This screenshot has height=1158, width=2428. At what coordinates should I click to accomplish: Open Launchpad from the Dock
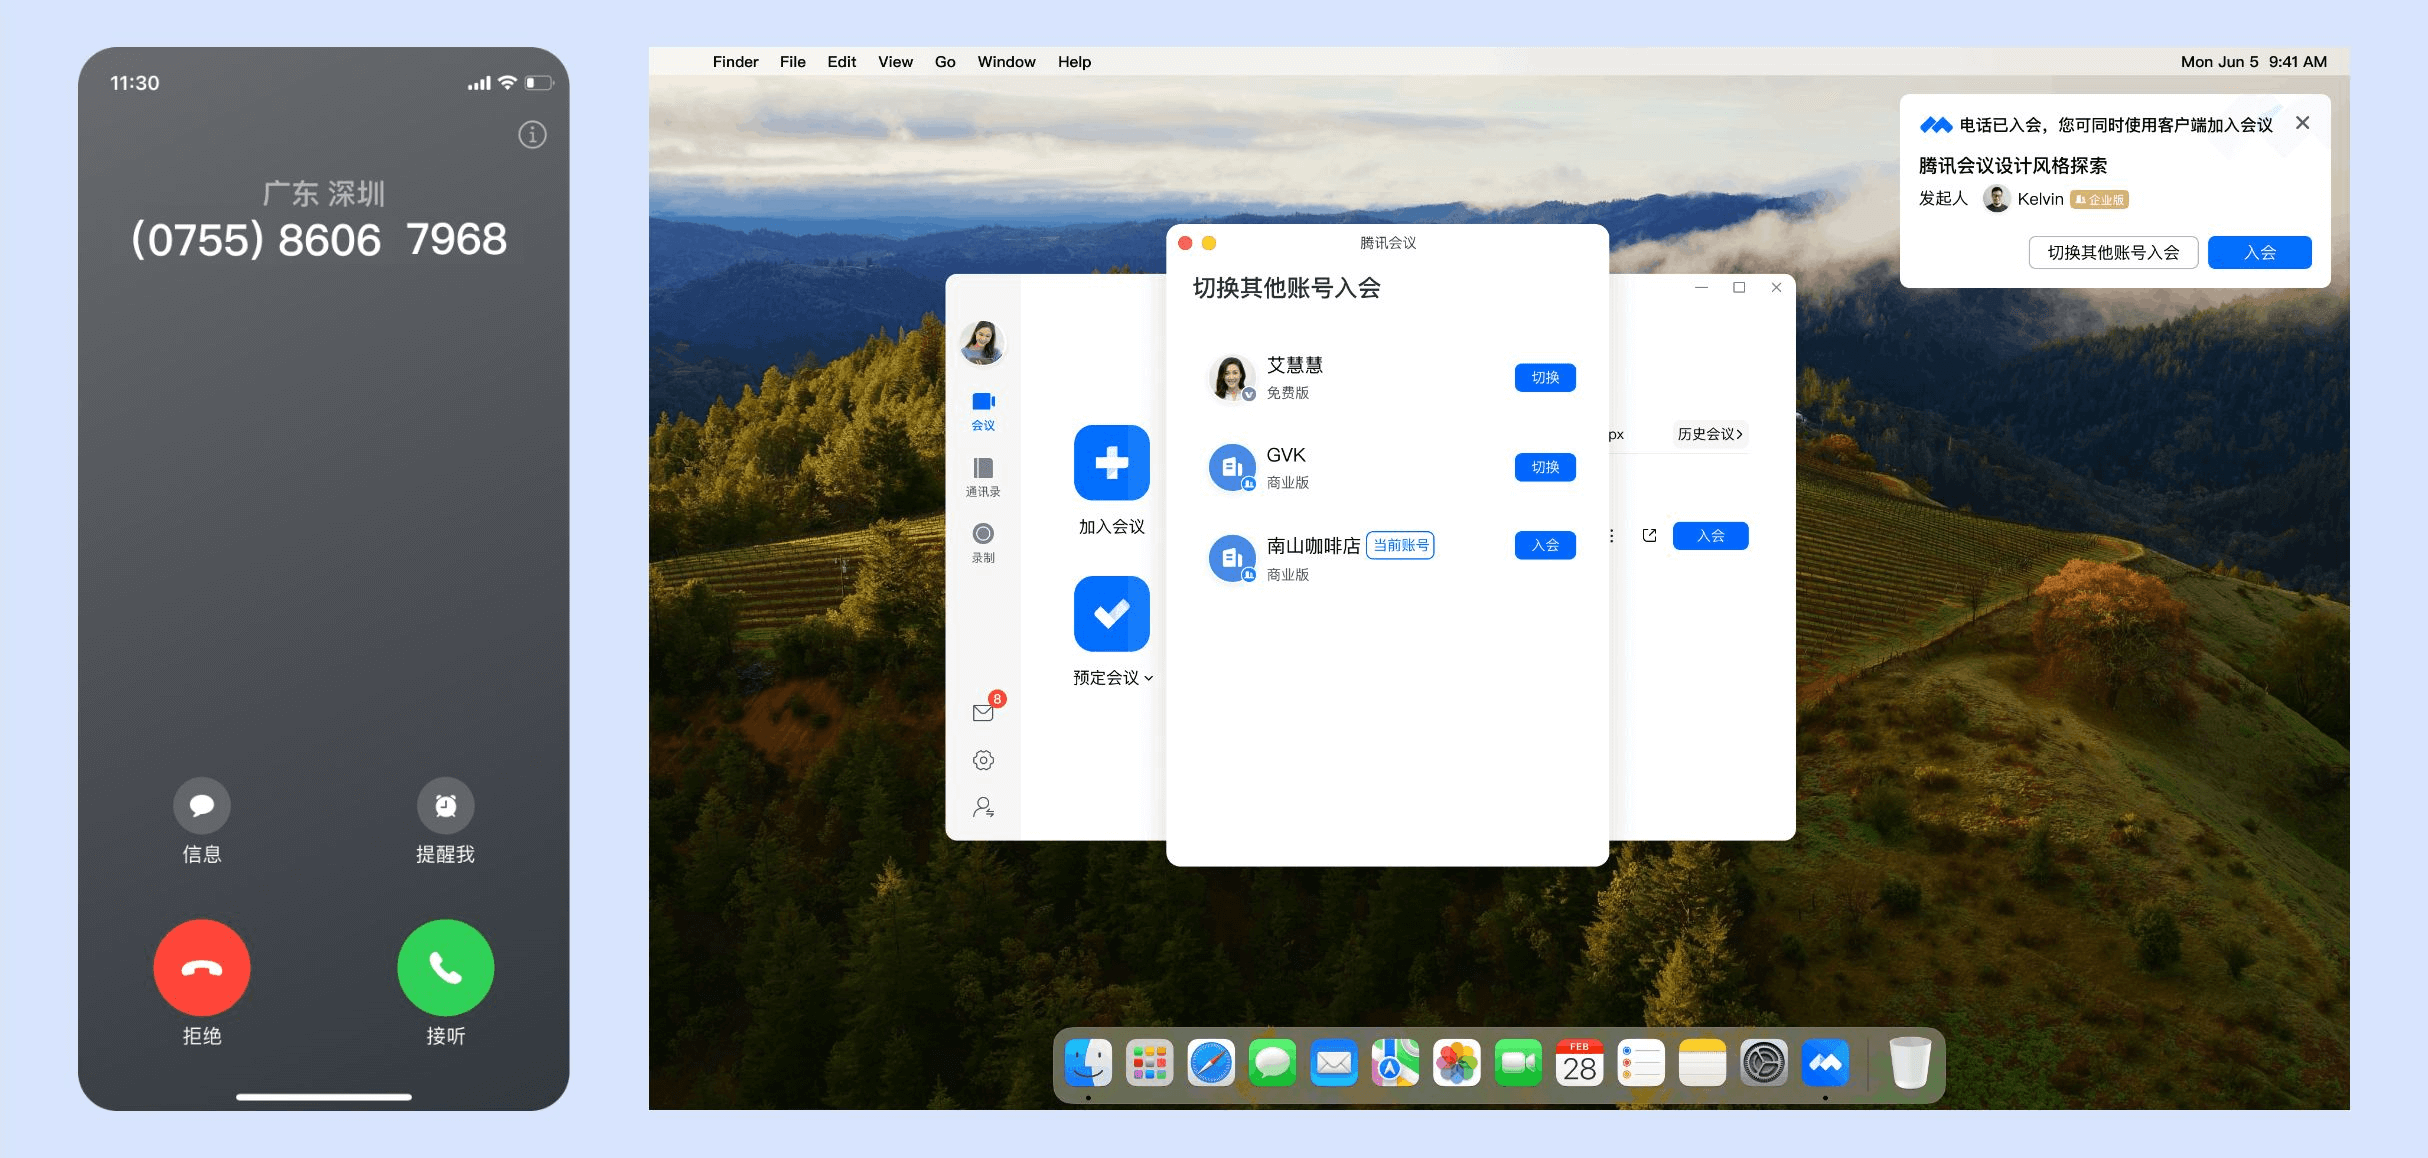point(1150,1063)
